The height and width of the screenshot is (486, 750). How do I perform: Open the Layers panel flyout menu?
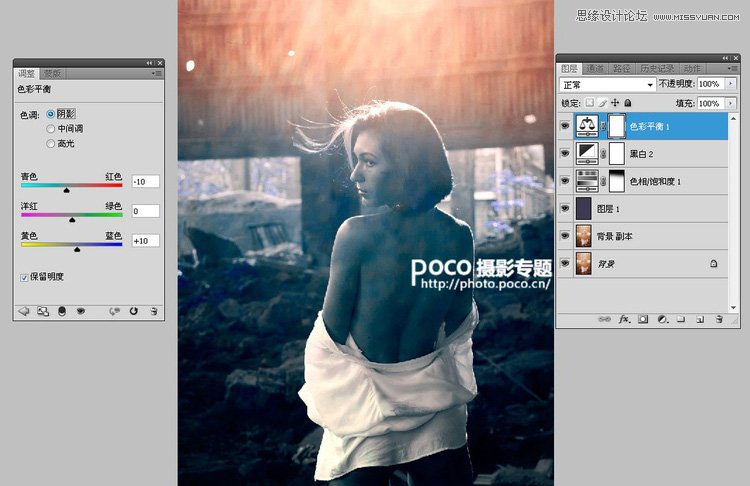[732, 68]
